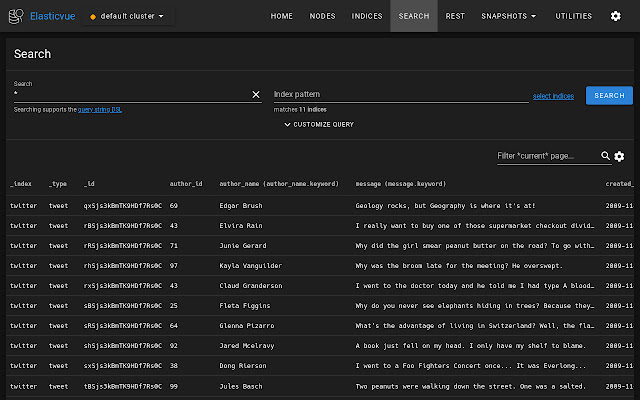Open the Indices tab
Viewport: 640px width, 400px height.
[x=367, y=16]
